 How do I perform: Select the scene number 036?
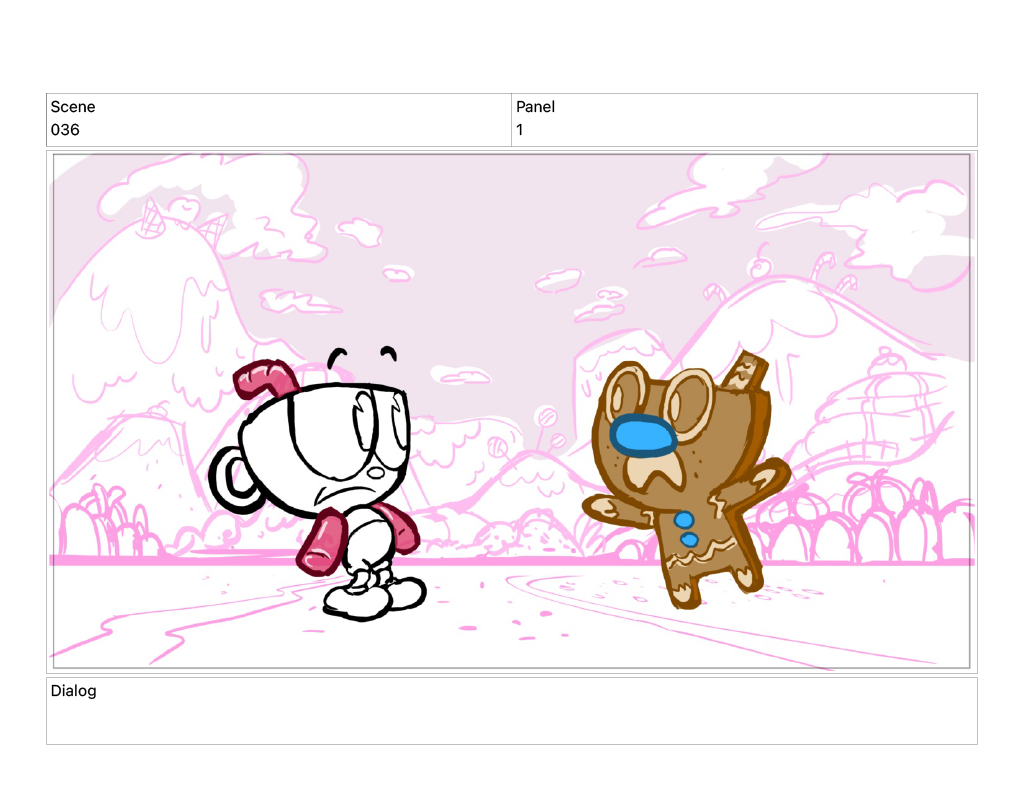coord(65,130)
